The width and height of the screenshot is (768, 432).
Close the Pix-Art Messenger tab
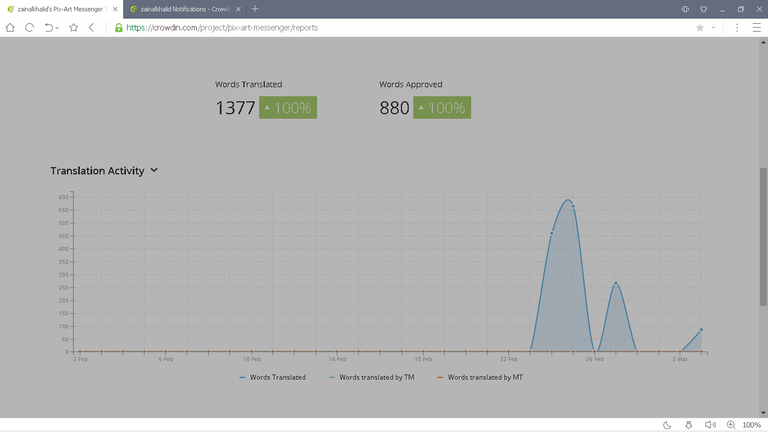tap(115, 9)
